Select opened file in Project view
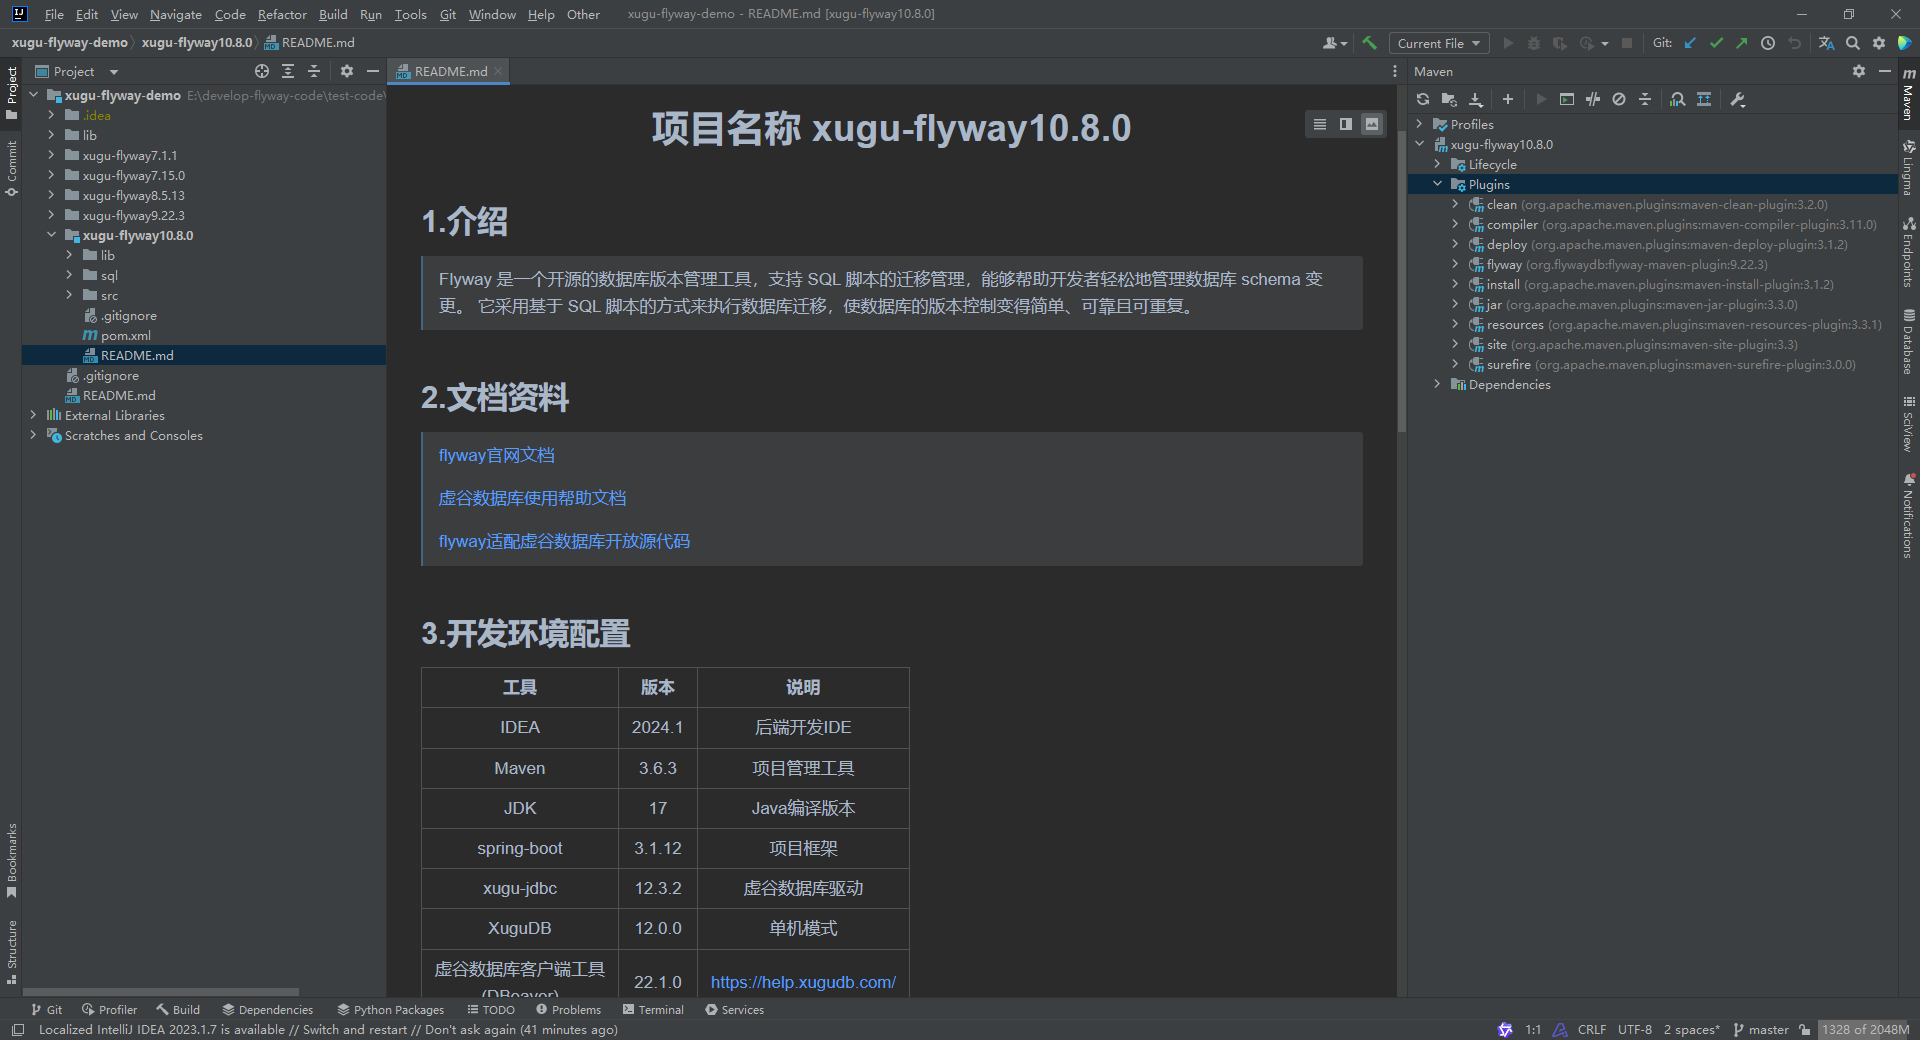The width and height of the screenshot is (1920, 1040). 262,71
